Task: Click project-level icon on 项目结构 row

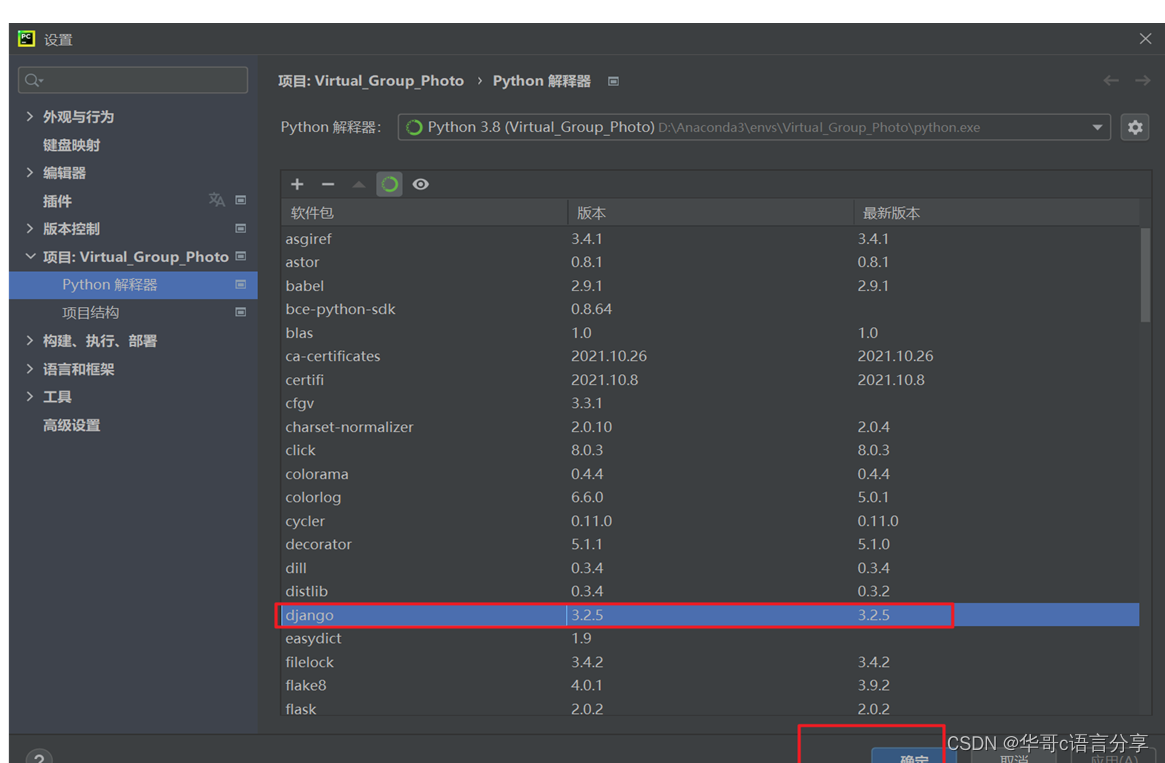Action: [x=241, y=312]
